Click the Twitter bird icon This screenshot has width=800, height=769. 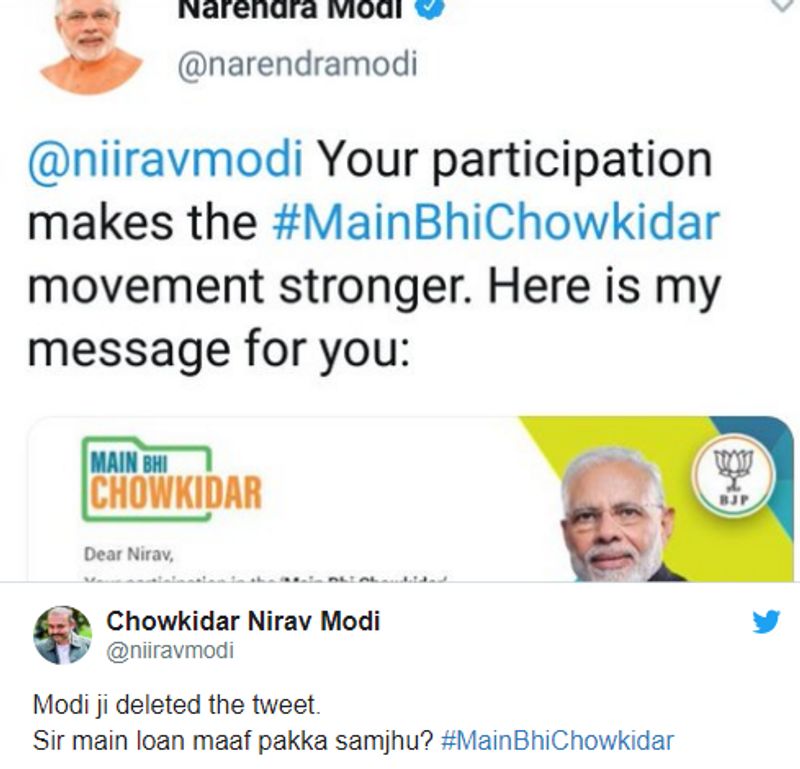pyautogui.click(x=766, y=622)
